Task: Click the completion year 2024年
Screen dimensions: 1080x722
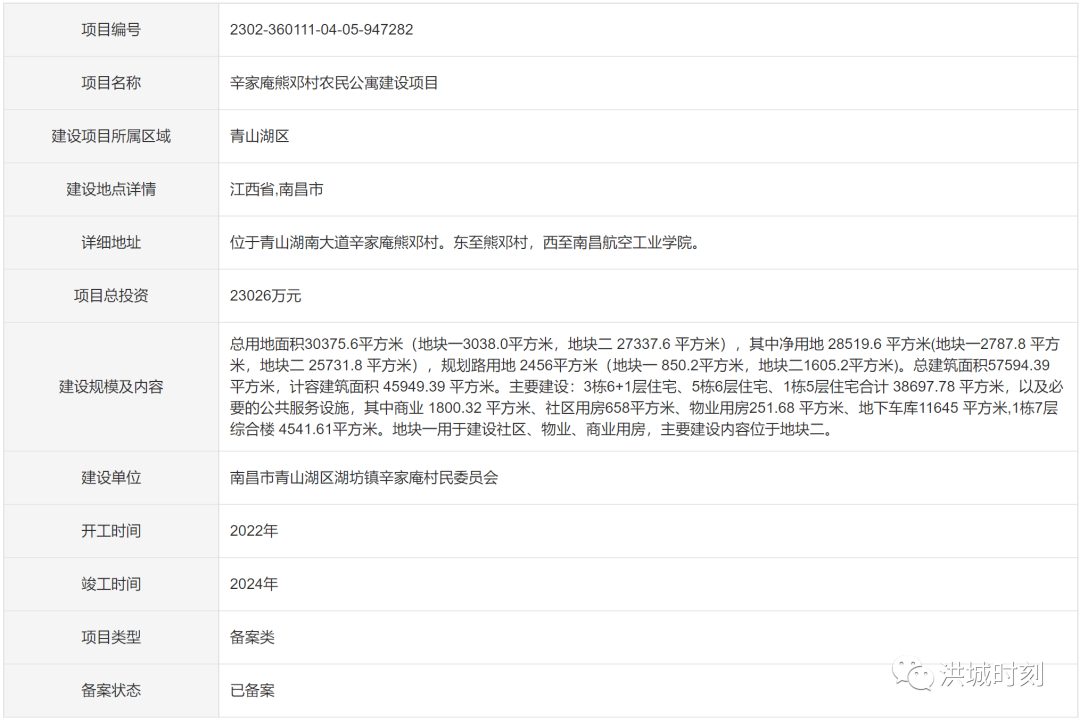Action: [x=254, y=584]
